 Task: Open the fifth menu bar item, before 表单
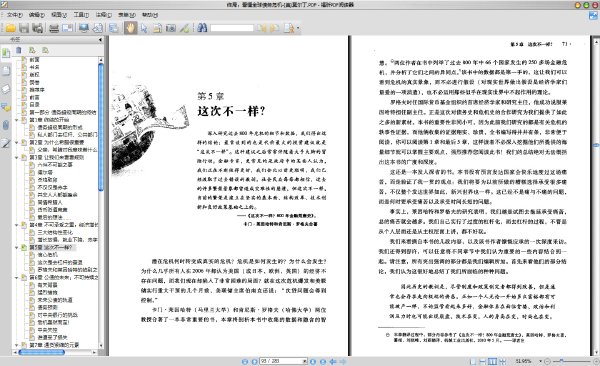pos(104,15)
